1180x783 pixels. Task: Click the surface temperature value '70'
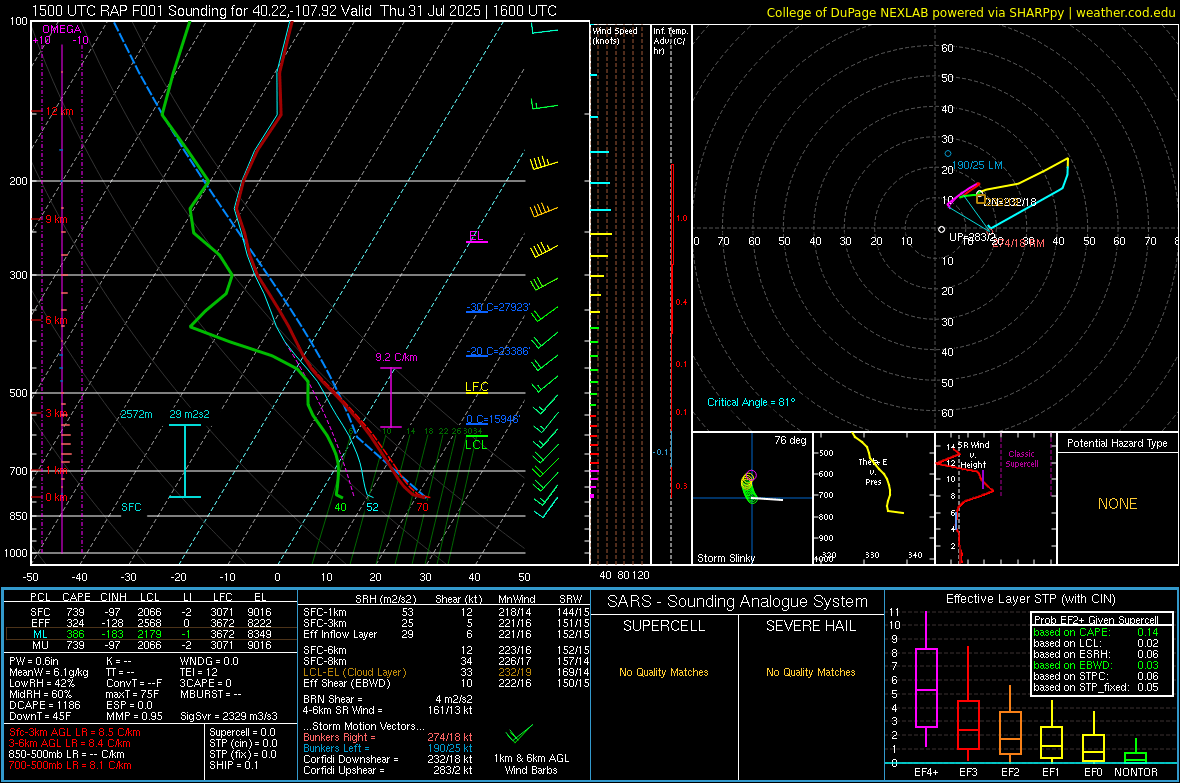pyautogui.click(x=422, y=507)
